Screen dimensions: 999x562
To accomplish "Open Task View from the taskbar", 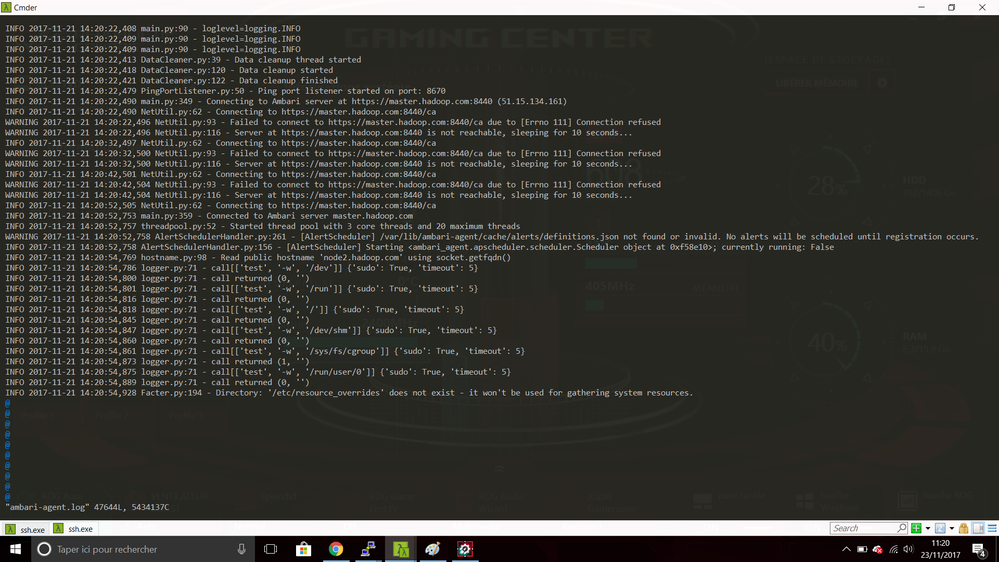I will tap(270, 549).
